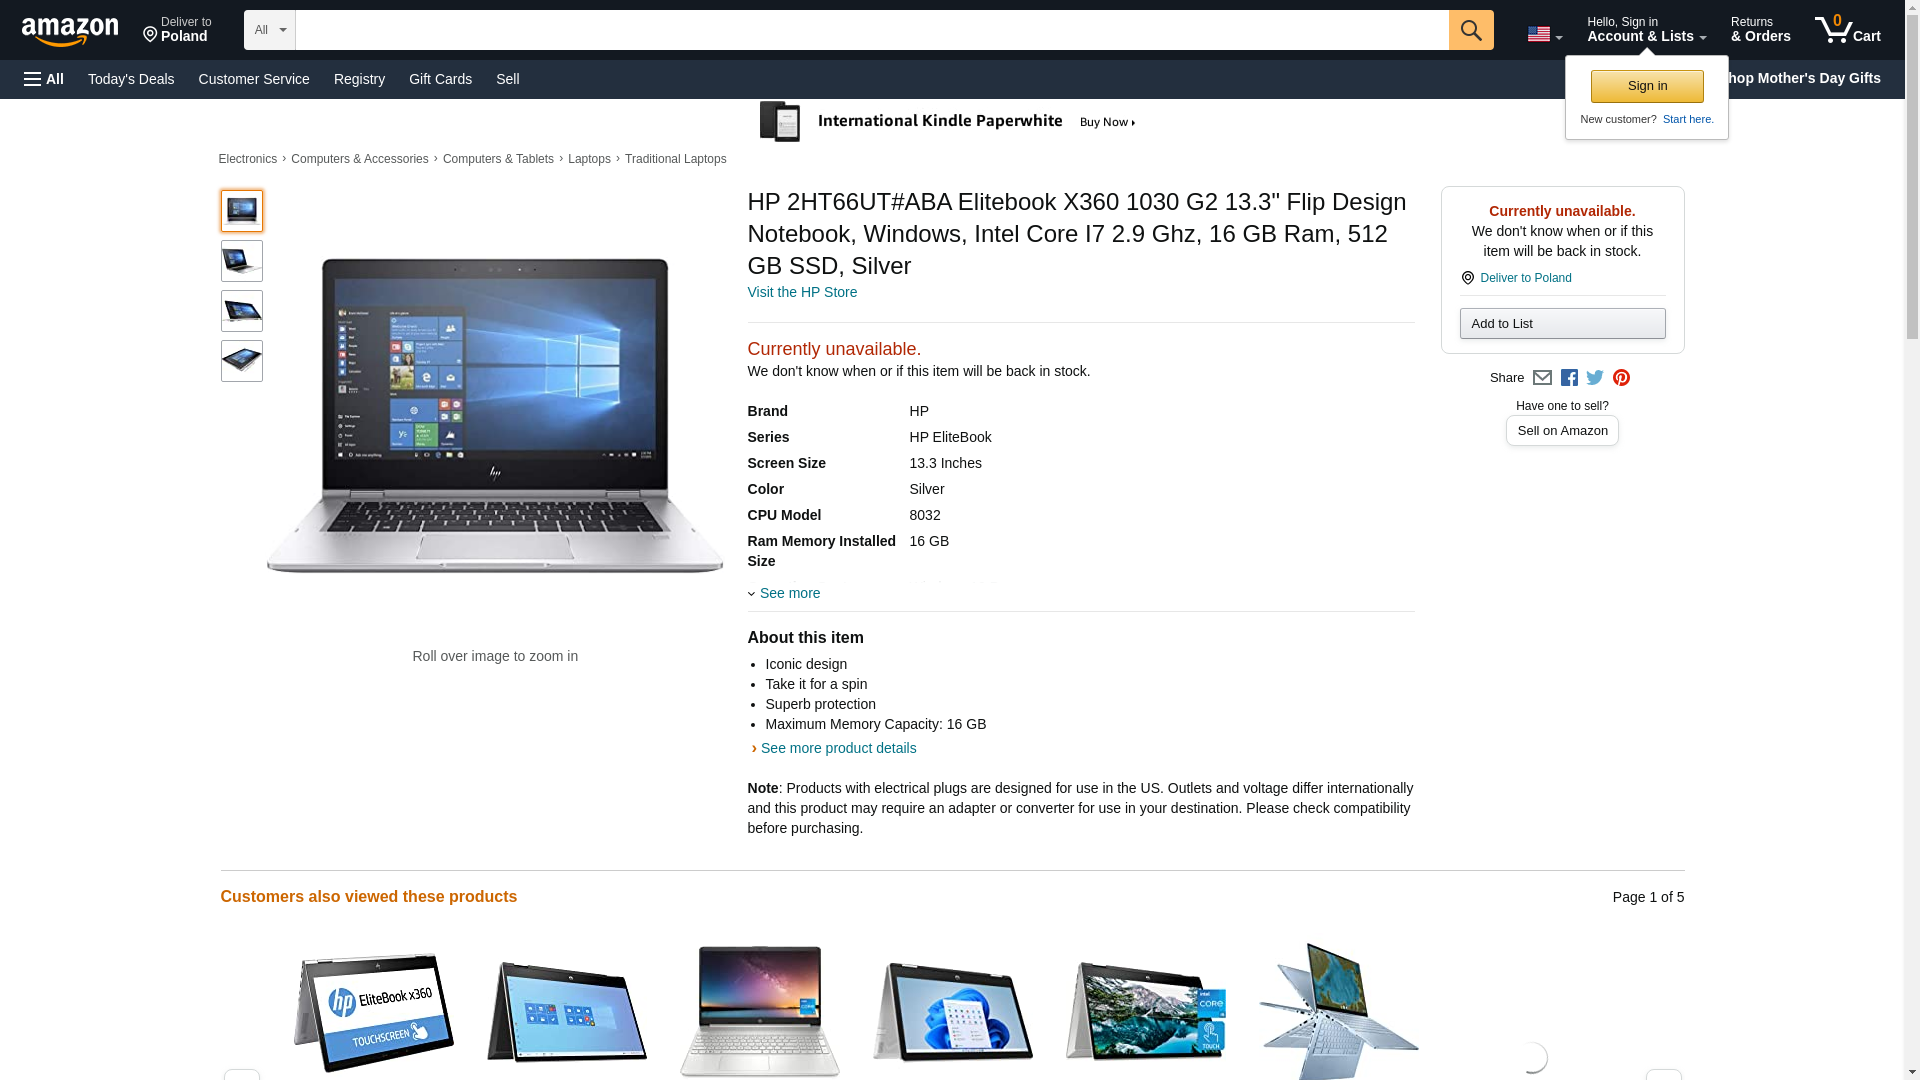The width and height of the screenshot is (1920, 1080).
Task: Share product on Facebook
Action: click(1569, 378)
